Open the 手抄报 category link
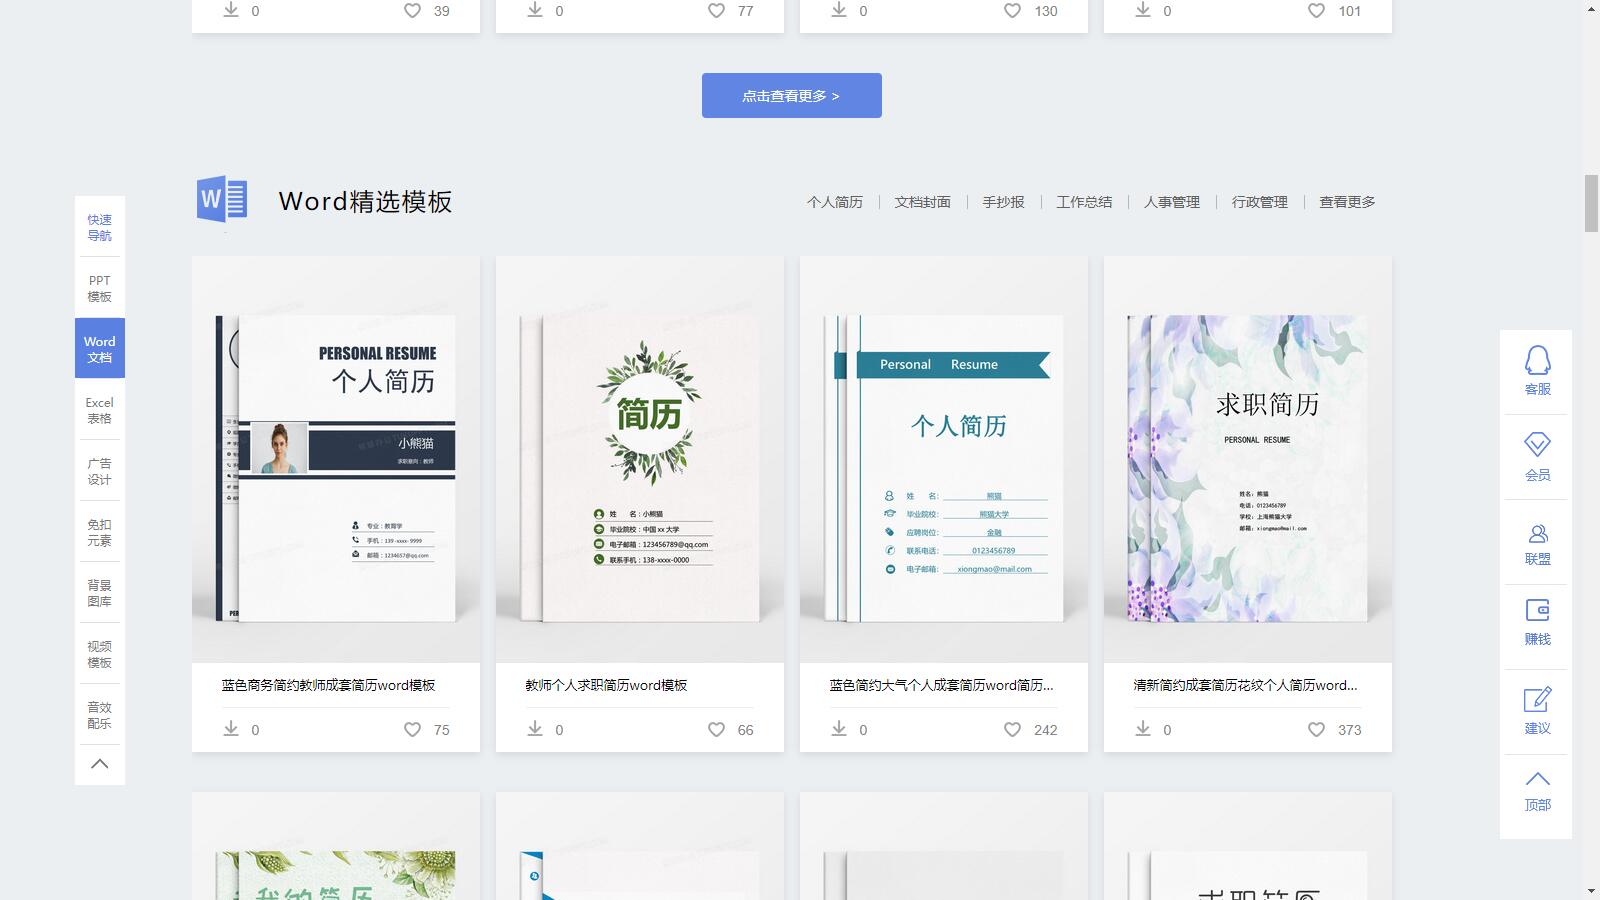The height and width of the screenshot is (900, 1600). [x=1003, y=202]
